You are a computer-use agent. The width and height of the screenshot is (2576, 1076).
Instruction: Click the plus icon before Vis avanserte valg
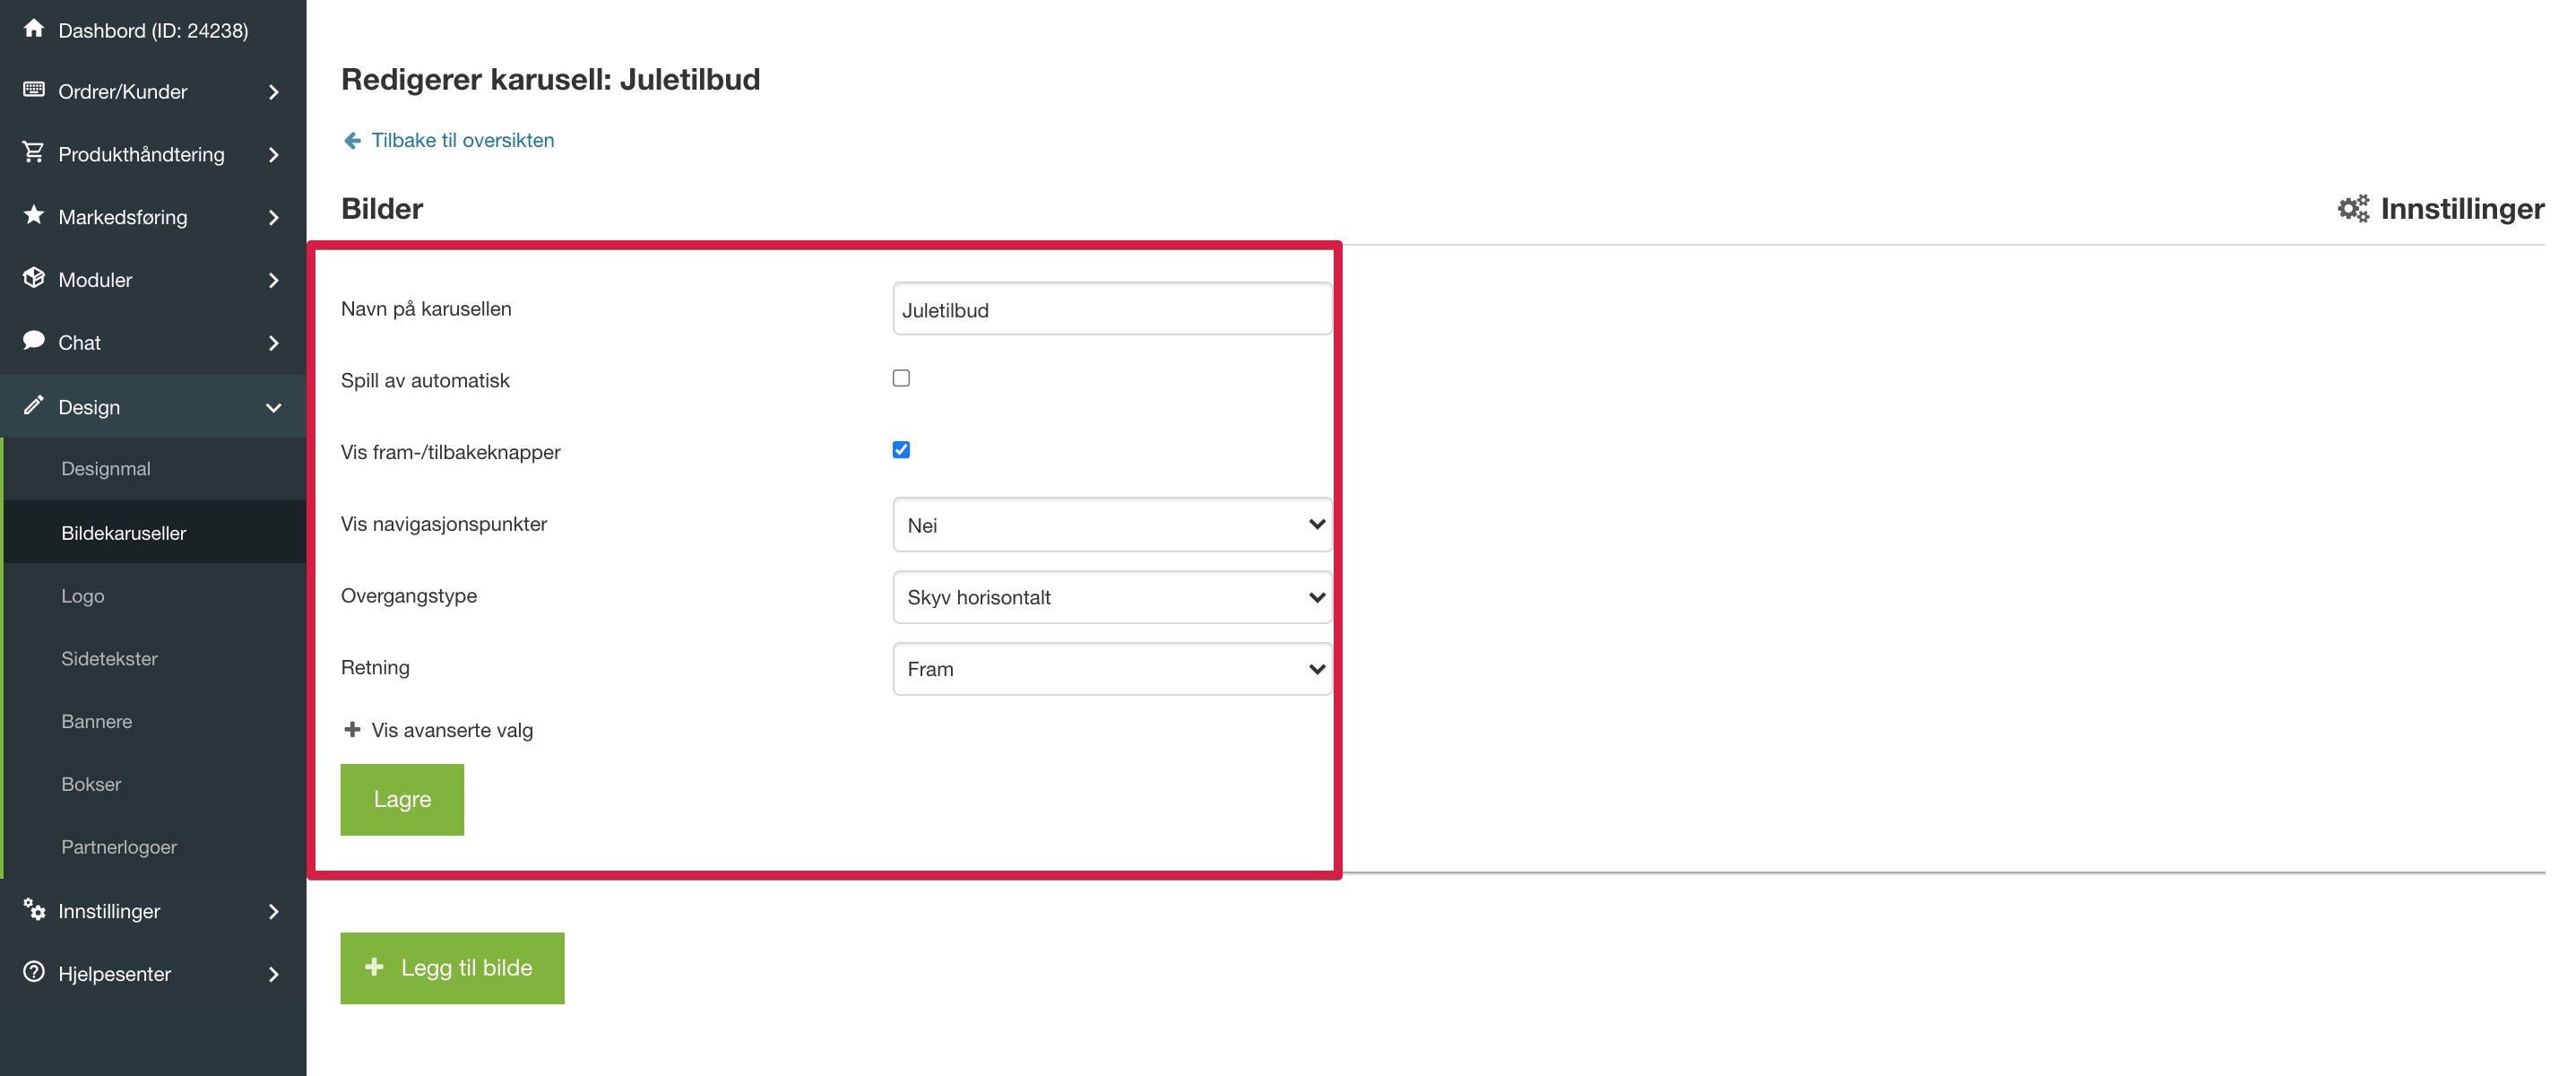click(352, 729)
